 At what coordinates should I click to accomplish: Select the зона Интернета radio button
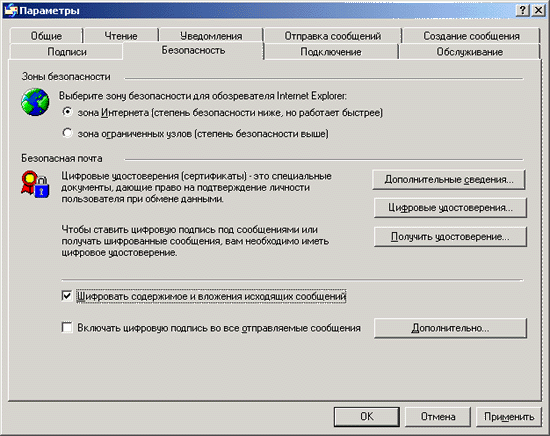coord(67,112)
